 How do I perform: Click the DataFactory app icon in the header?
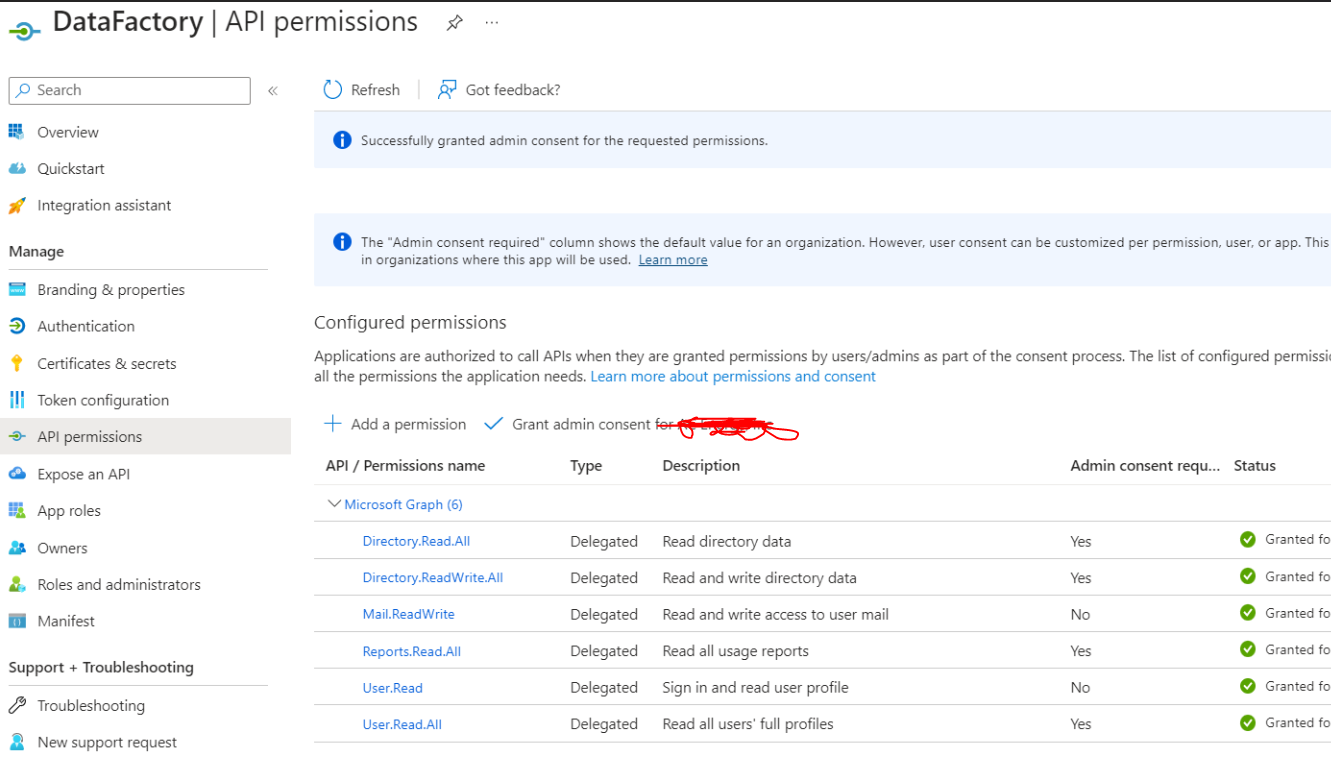[24, 31]
